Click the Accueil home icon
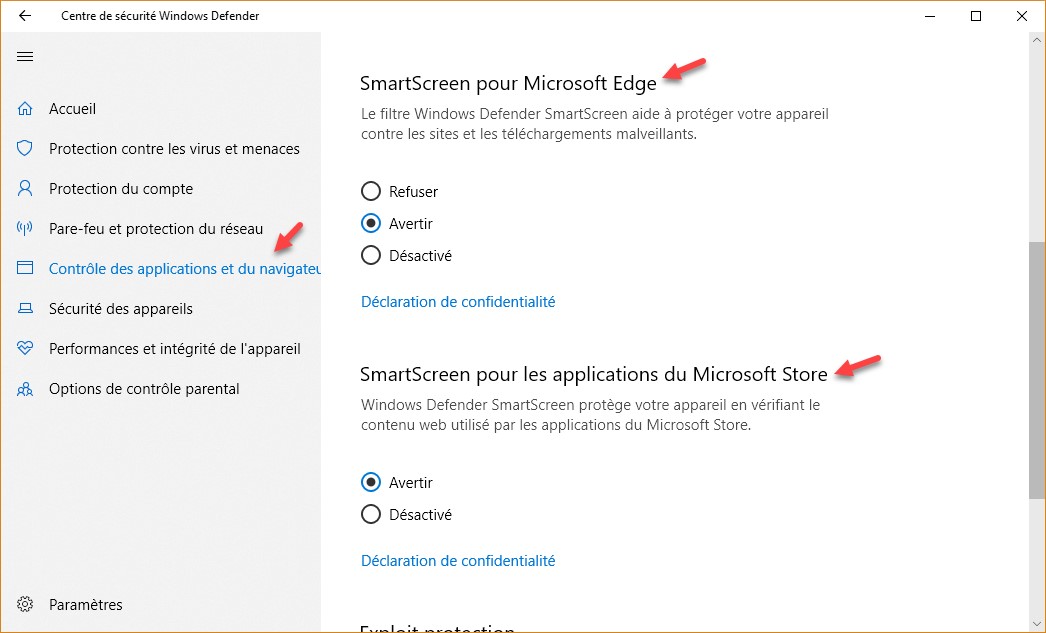This screenshot has width=1046, height=633. (x=25, y=109)
